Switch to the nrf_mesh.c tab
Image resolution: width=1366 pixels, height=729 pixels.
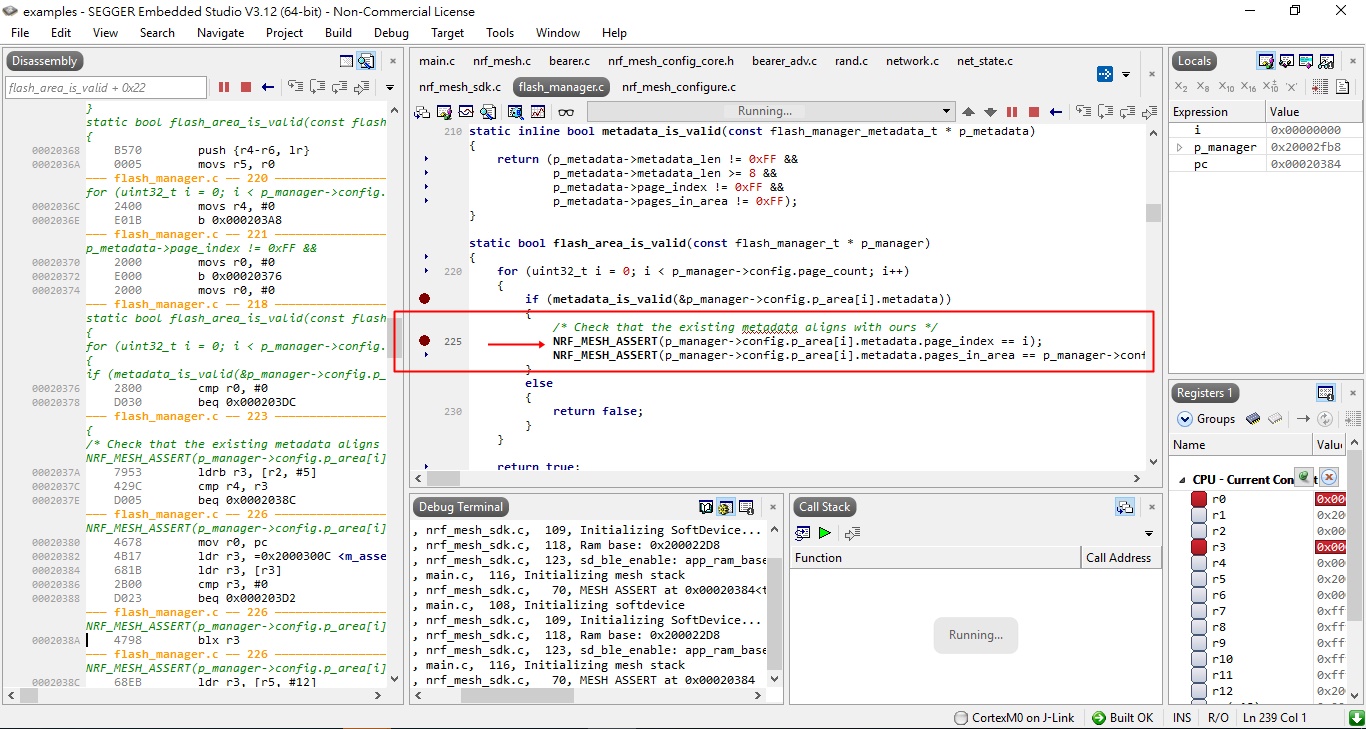pyautogui.click(x=502, y=61)
